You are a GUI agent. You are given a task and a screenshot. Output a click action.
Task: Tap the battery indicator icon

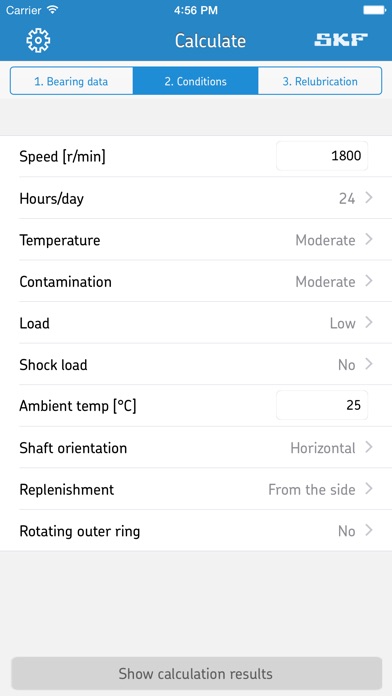tap(374, 10)
